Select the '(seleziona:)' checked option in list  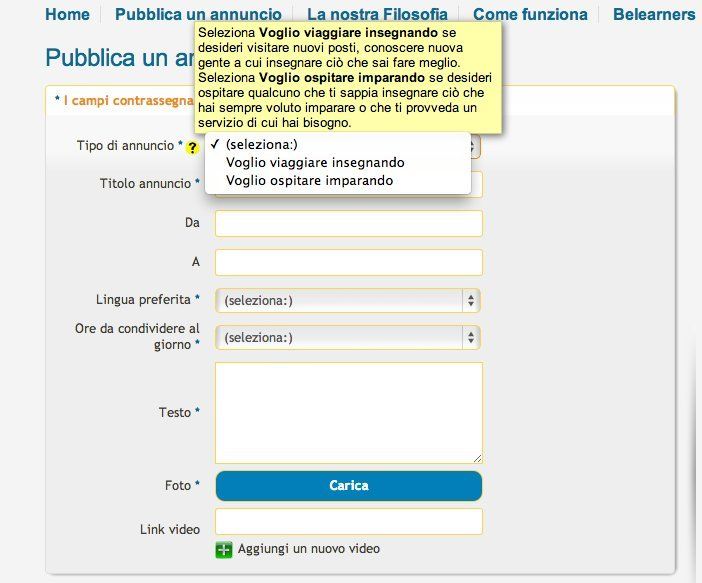261,144
